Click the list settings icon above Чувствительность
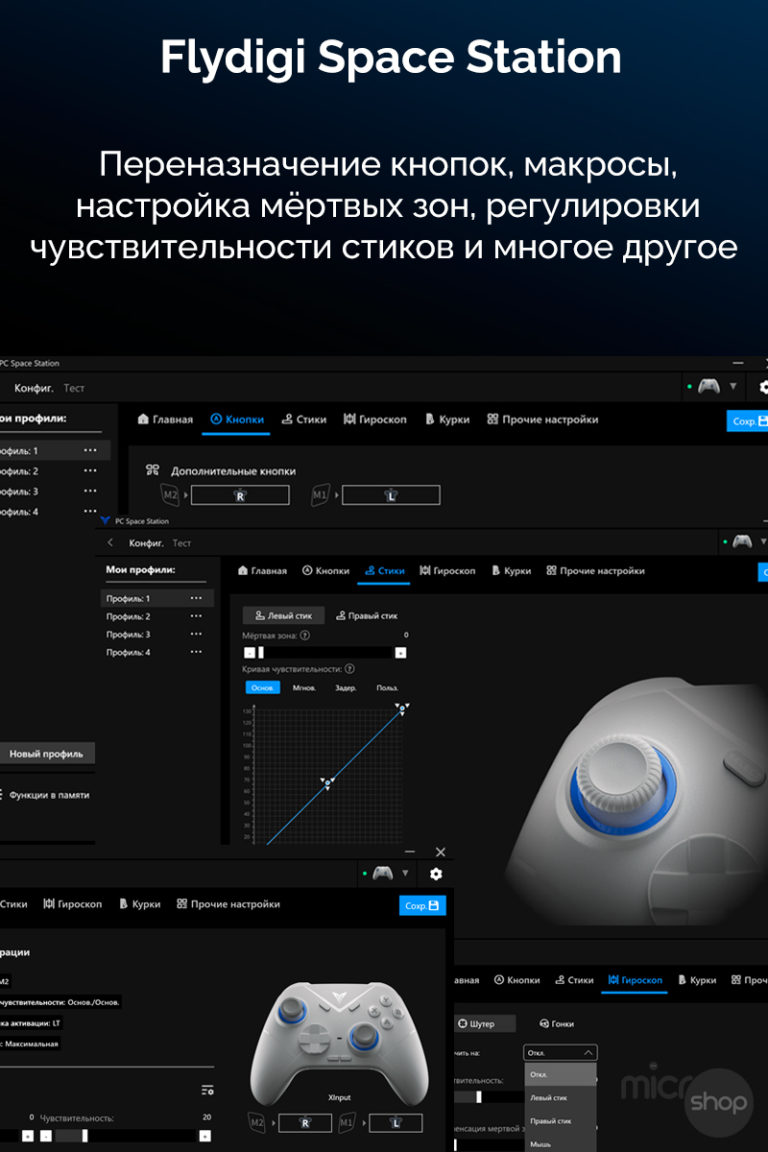 [207, 1090]
